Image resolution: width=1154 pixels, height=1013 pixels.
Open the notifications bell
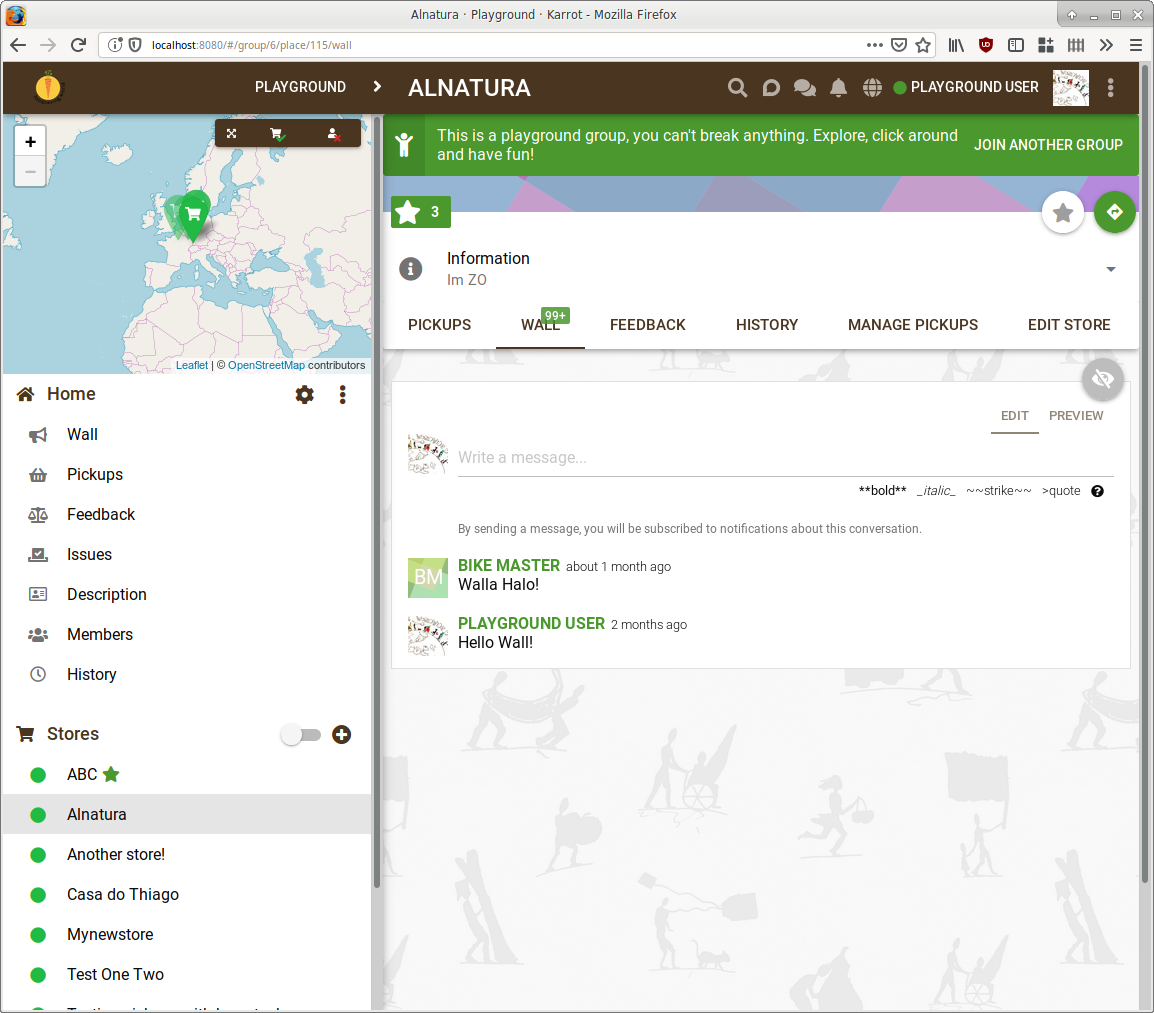[x=838, y=88]
